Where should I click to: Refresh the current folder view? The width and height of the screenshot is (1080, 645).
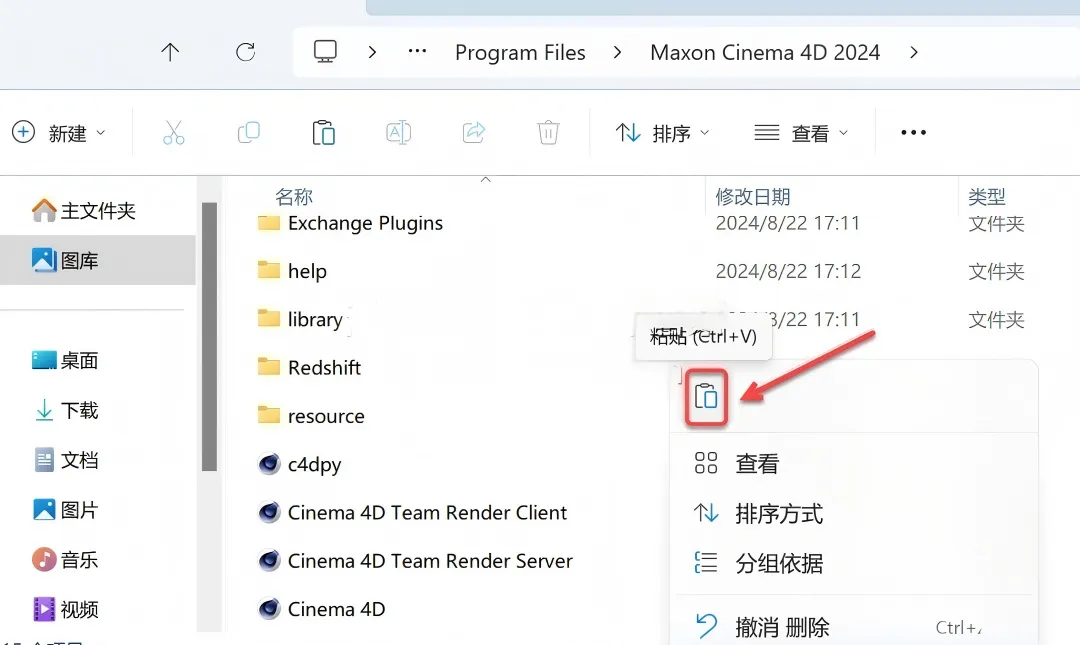pos(246,52)
